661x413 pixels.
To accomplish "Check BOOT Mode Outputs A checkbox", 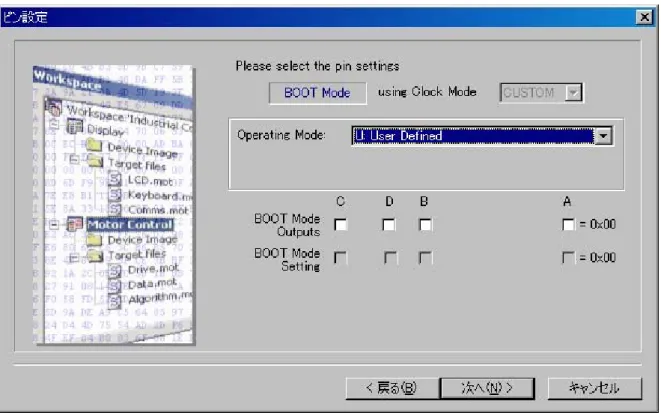I will pyautogui.click(x=568, y=225).
